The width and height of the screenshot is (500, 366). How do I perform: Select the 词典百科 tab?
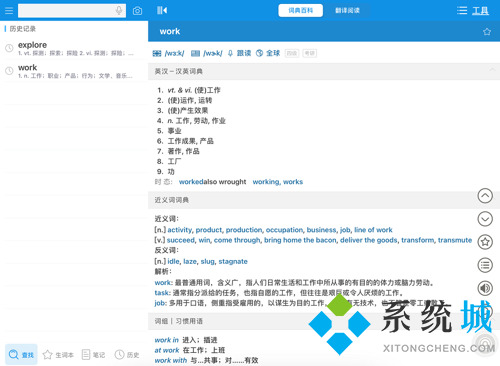(x=301, y=11)
